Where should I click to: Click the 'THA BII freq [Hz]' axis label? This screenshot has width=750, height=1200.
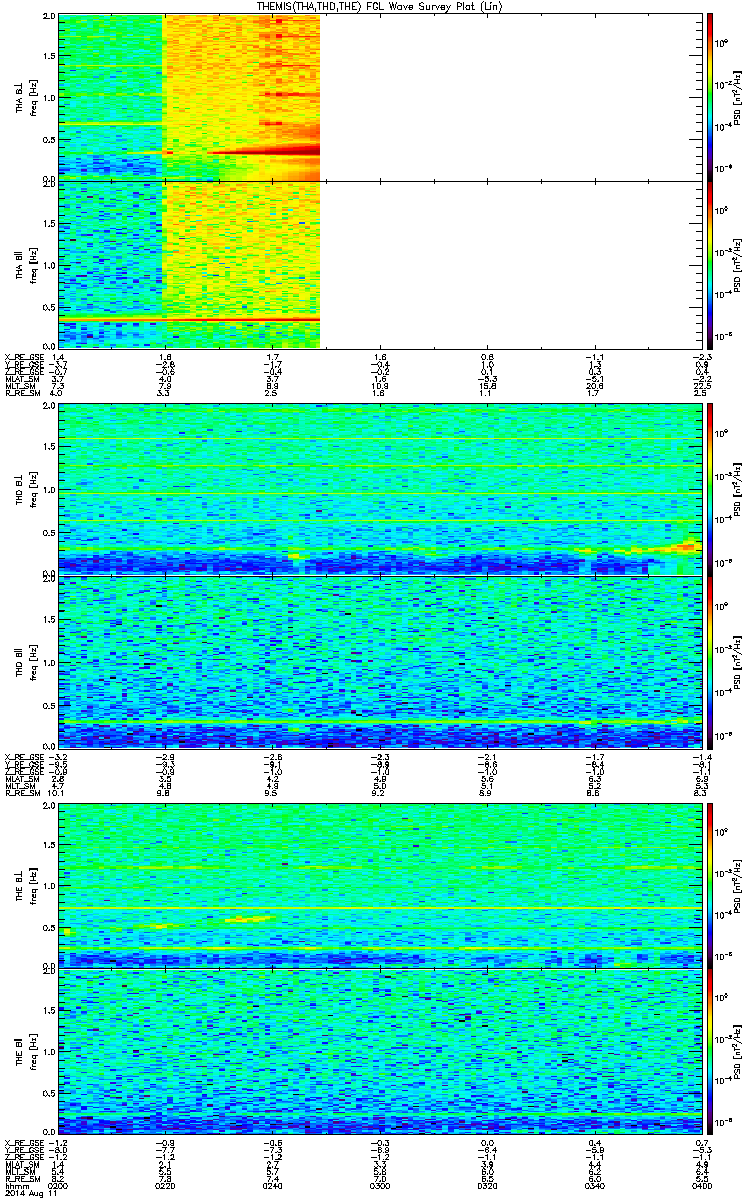point(25,264)
